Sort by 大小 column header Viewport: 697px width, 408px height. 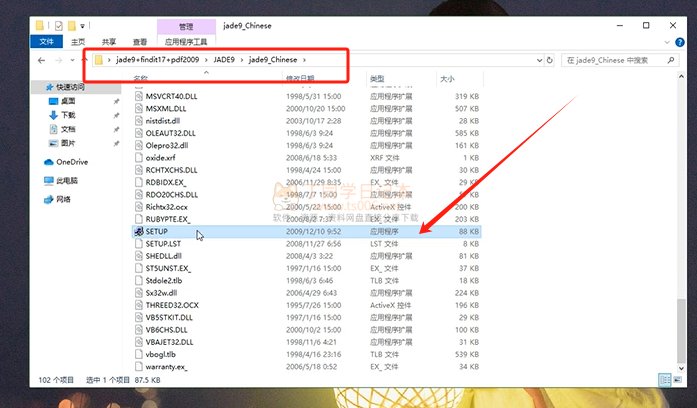coord(447,79)
